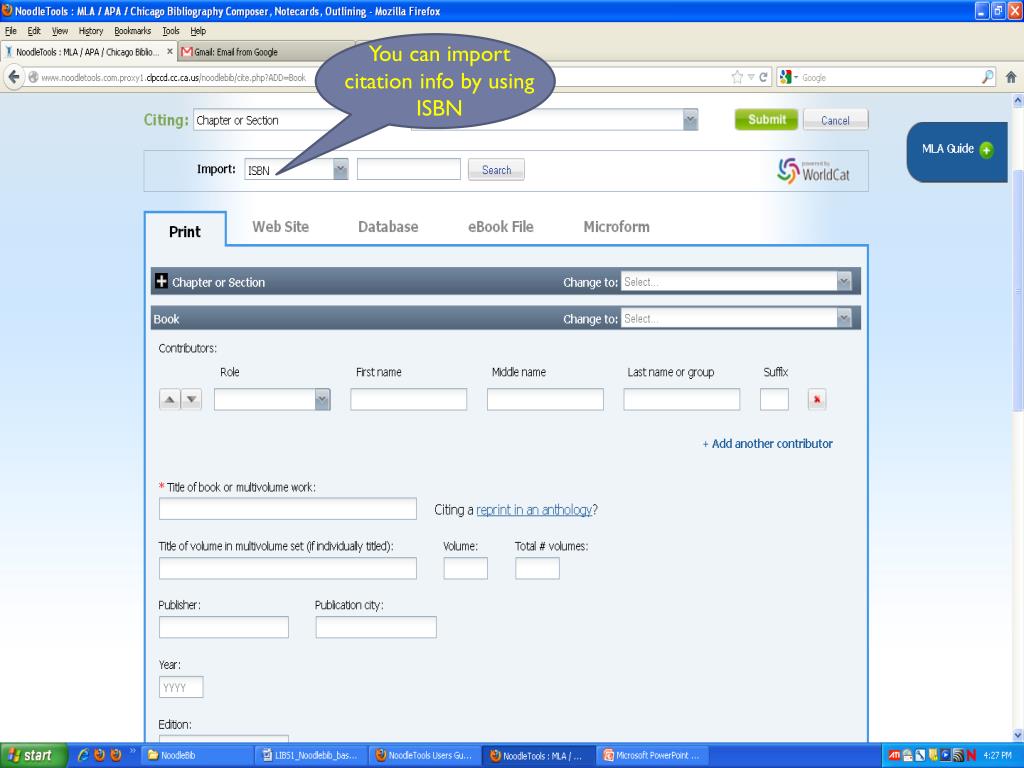The width and height of the screenshot is (1024, 768).
Task: Click the First name field
Action: pyautogui.click(x=409, y=399)
